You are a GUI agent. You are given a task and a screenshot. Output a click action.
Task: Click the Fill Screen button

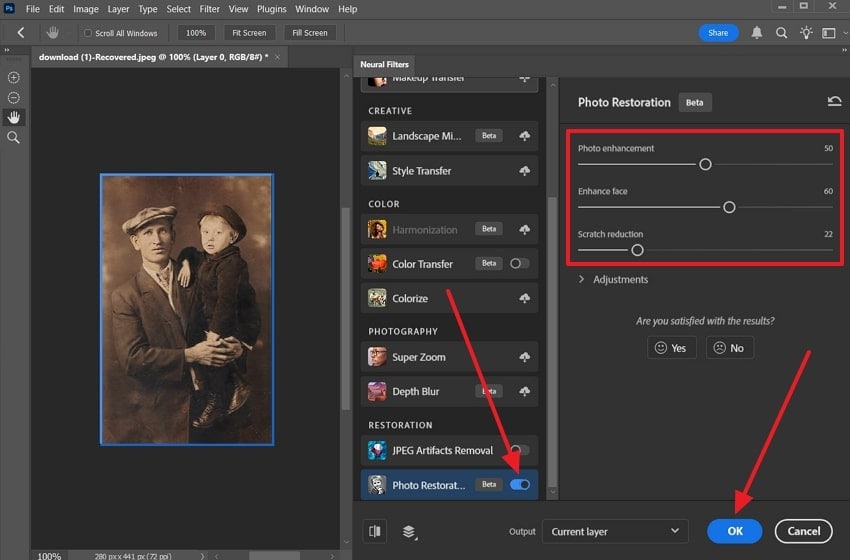310,33
